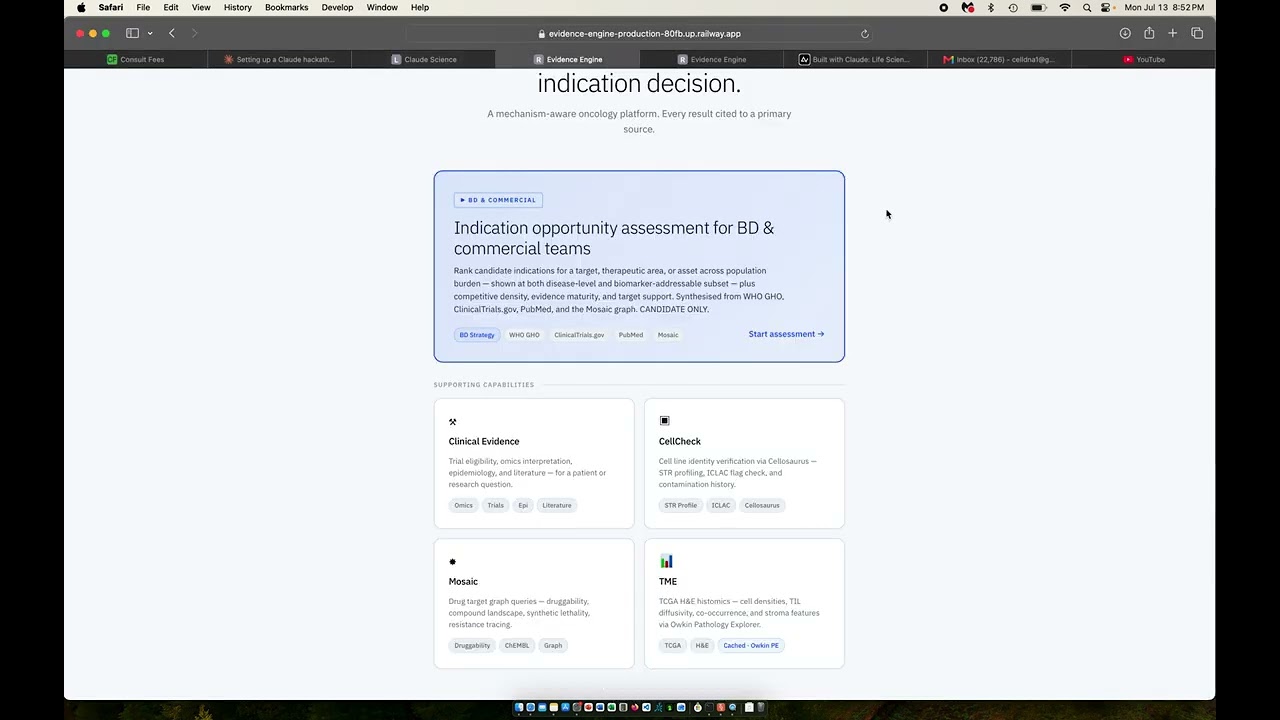Switch to the second Evidence Engine tab
The width and height of the screenshot is (1280, 720).
[712, 59]
